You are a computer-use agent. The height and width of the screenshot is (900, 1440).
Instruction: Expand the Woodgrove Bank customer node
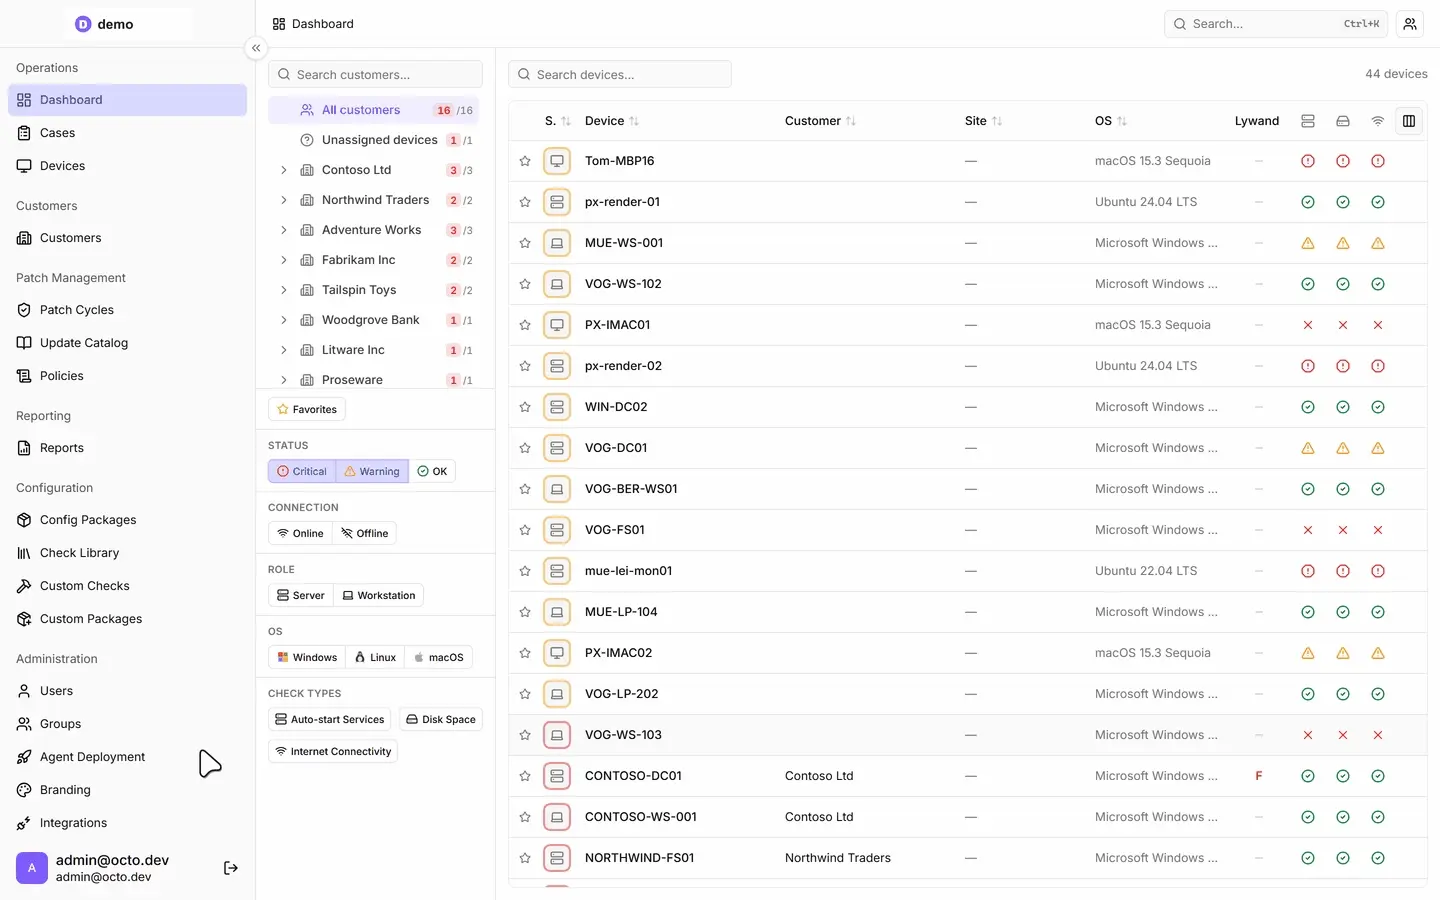coord(284,320)
